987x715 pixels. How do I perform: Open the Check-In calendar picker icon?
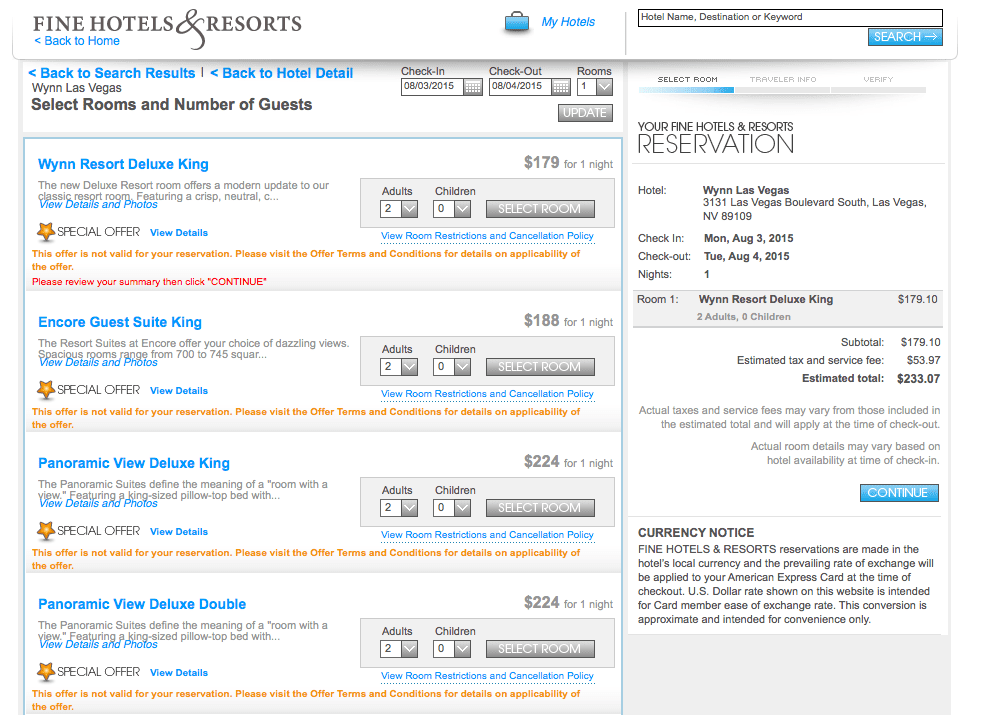point(473,87)
